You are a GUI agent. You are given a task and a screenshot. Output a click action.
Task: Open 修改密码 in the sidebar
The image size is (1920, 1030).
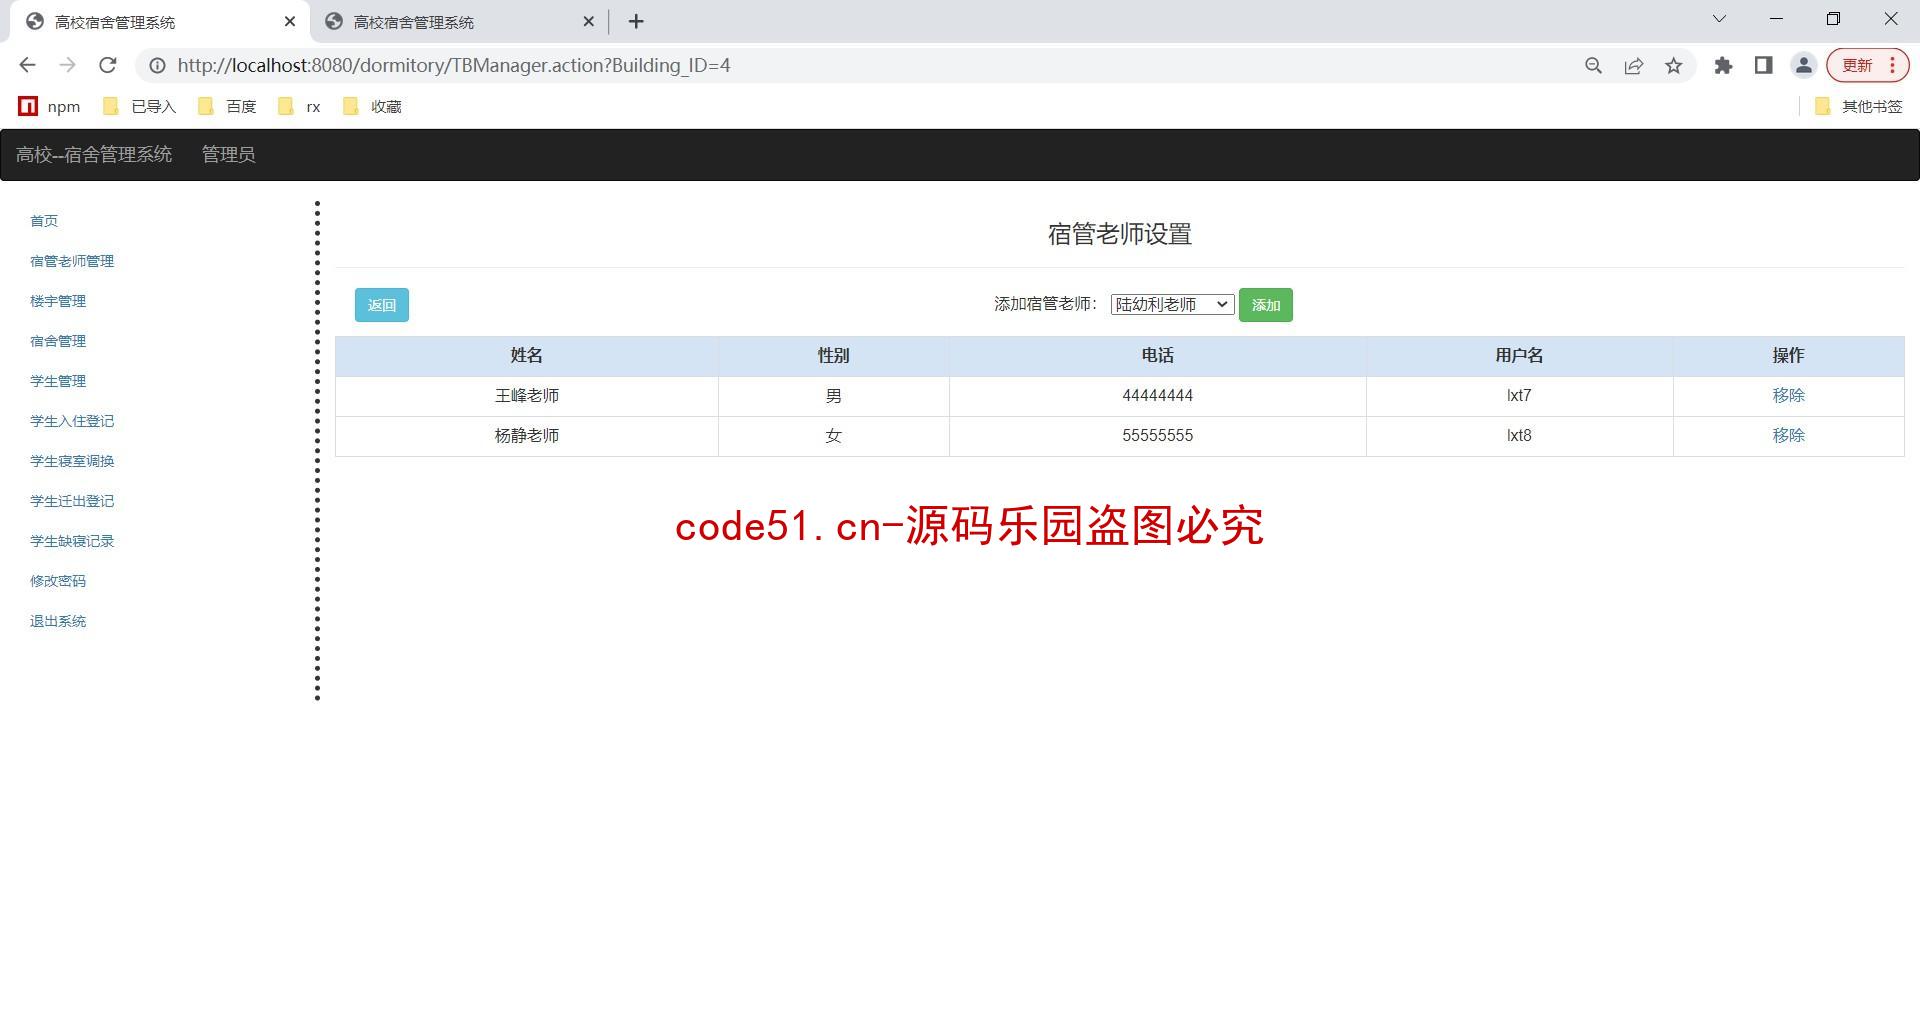58,581
